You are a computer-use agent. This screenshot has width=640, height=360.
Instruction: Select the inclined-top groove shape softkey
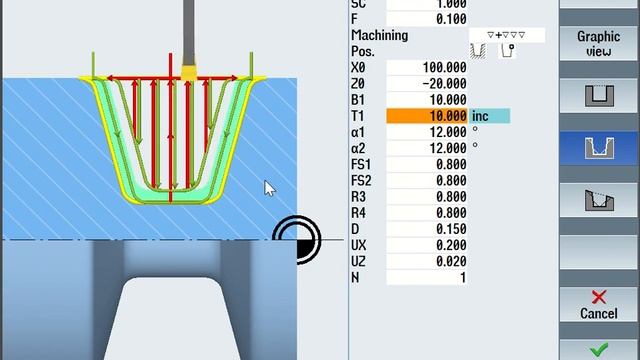(599, 200)
